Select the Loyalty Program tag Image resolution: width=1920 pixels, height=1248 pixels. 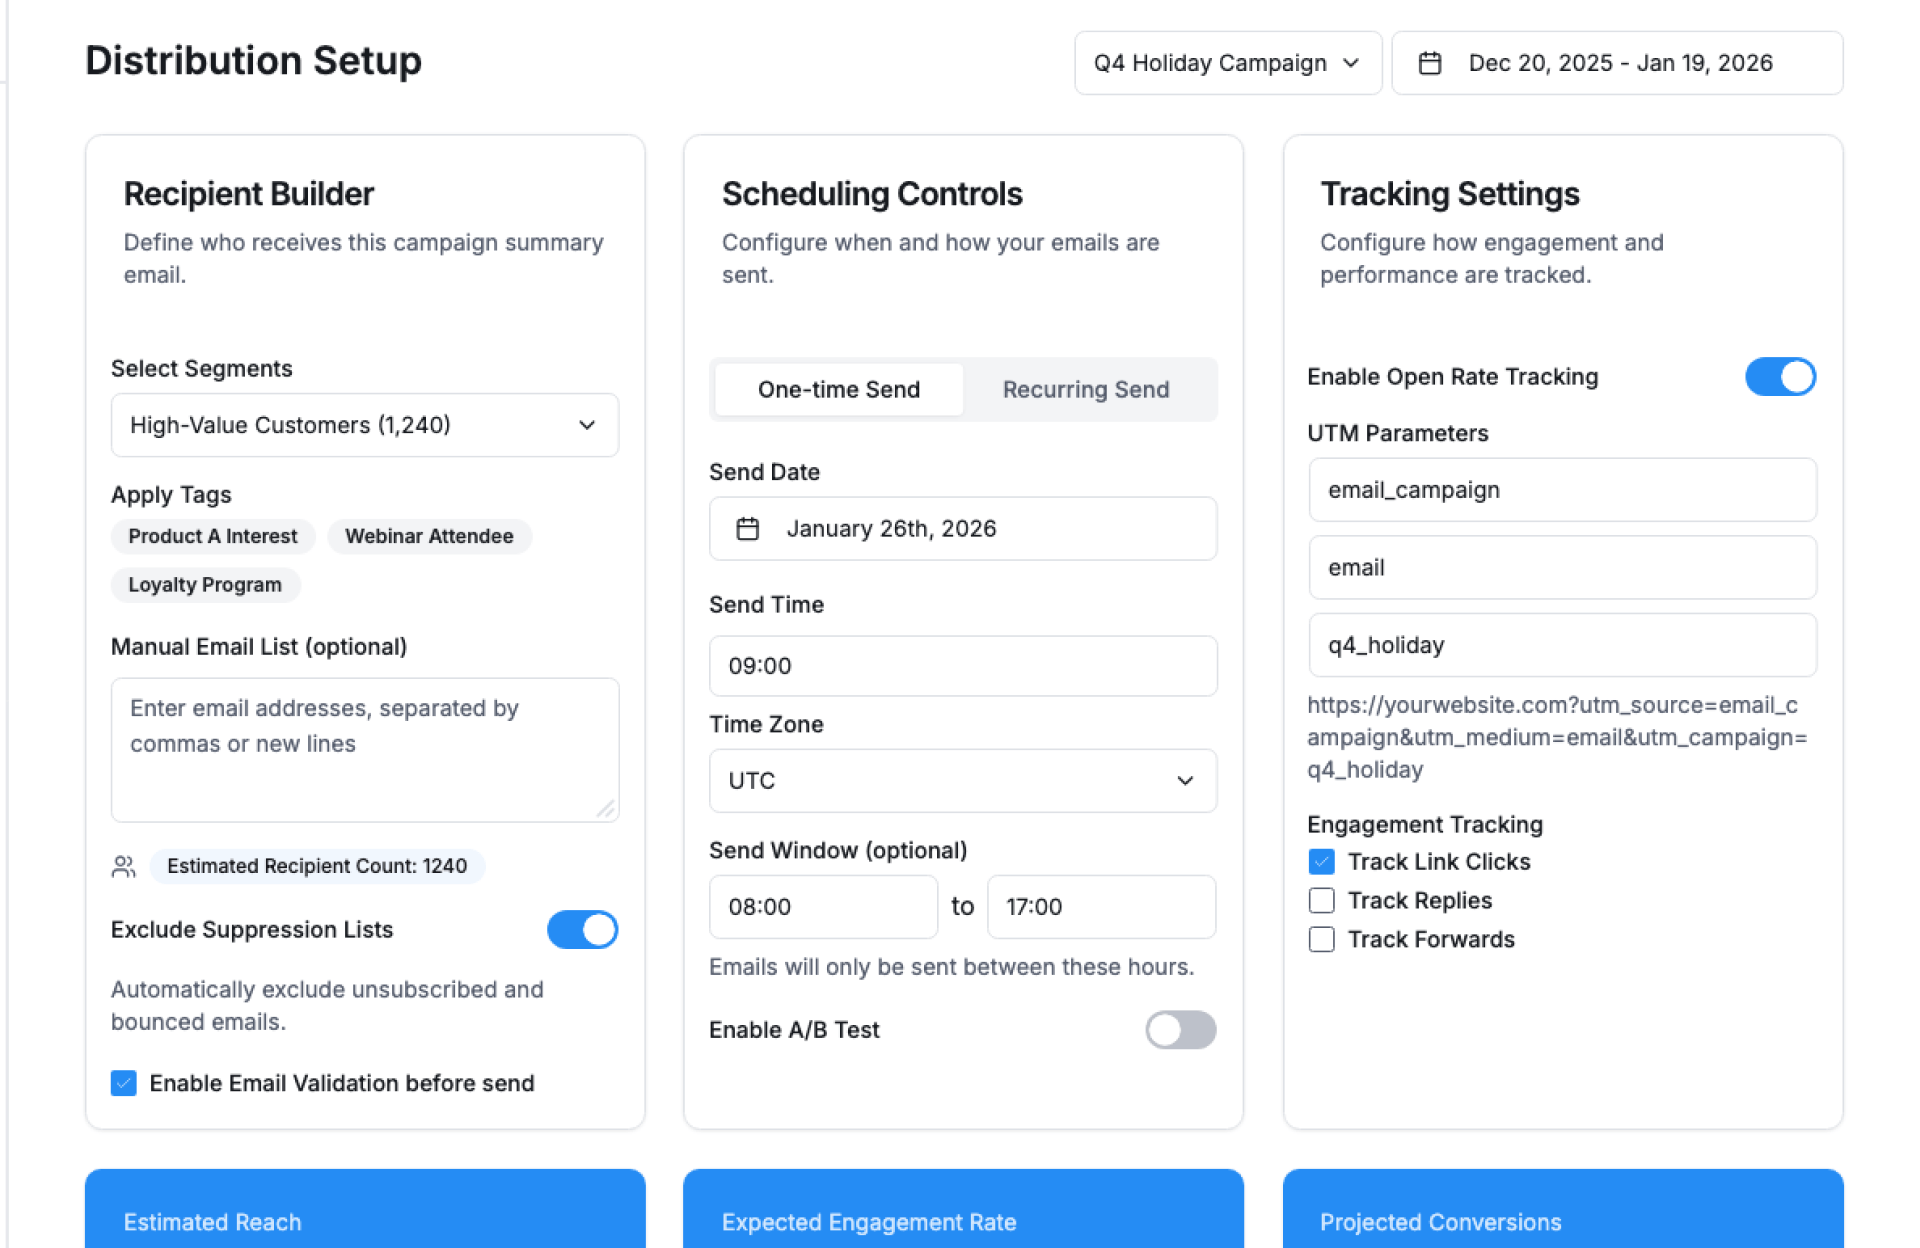[205, 584]
